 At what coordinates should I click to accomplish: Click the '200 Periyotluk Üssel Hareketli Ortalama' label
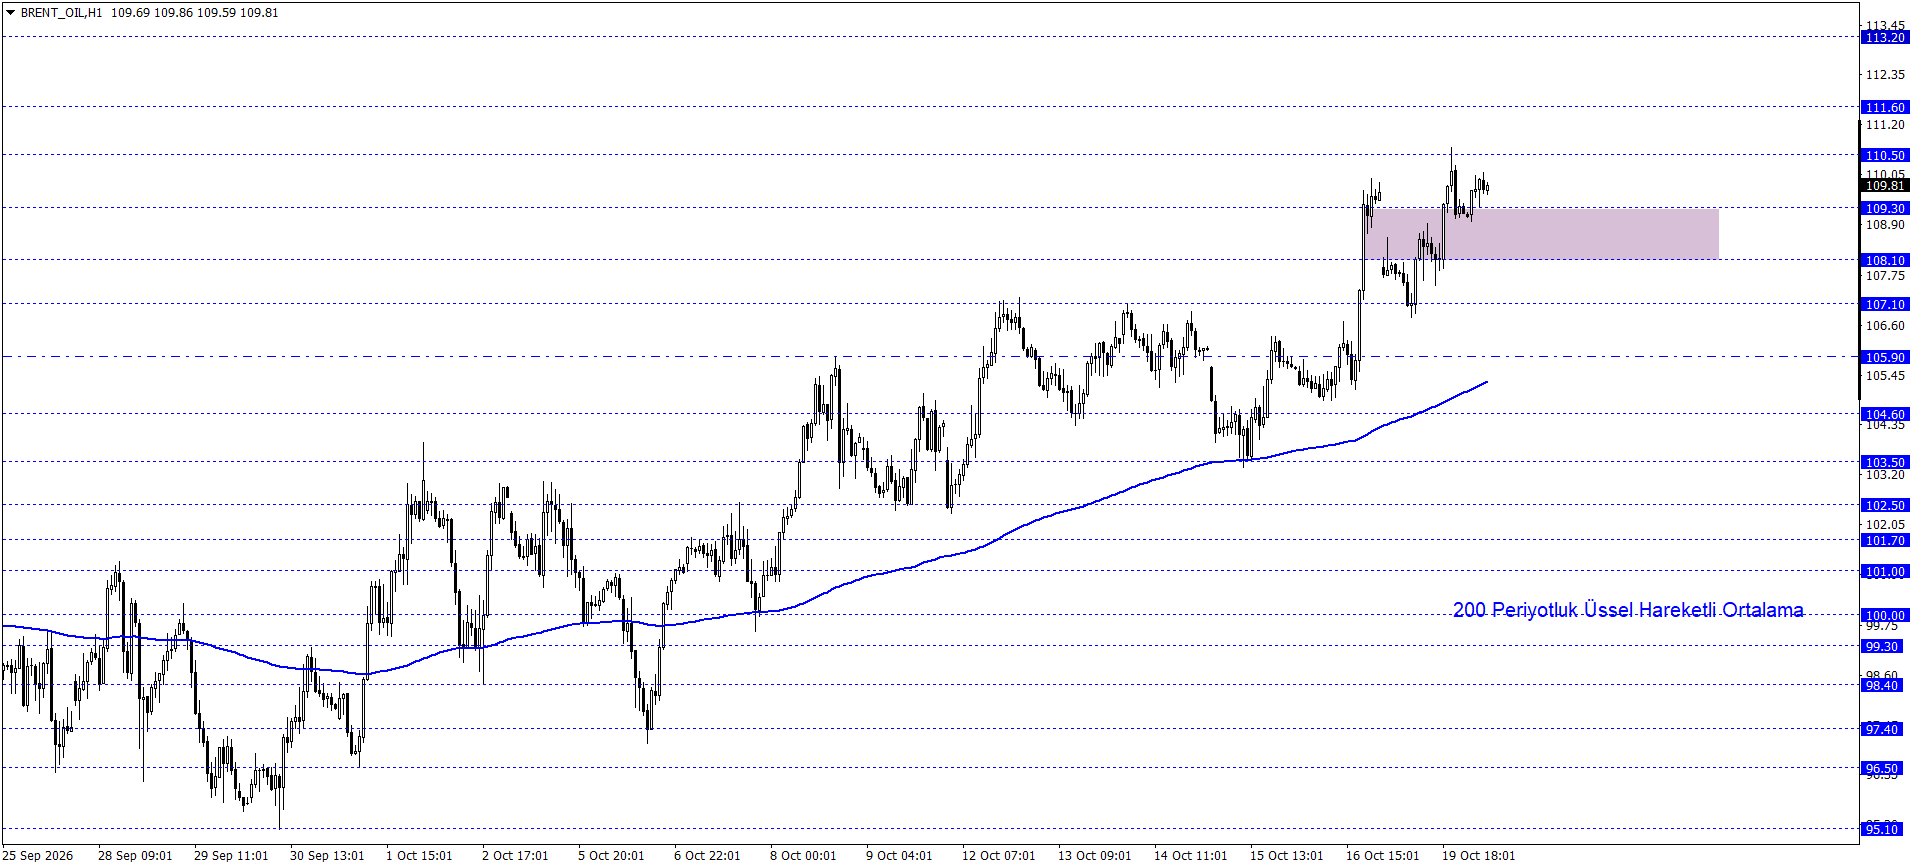(1628, 610)
